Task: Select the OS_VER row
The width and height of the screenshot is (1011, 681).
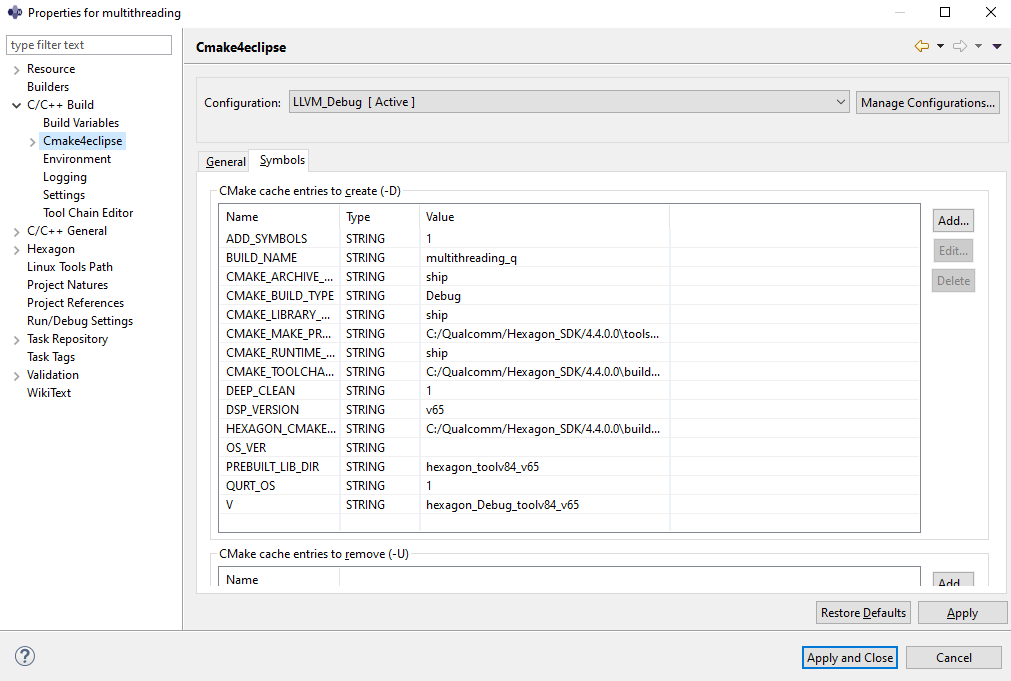Action: tap(569, 448)
